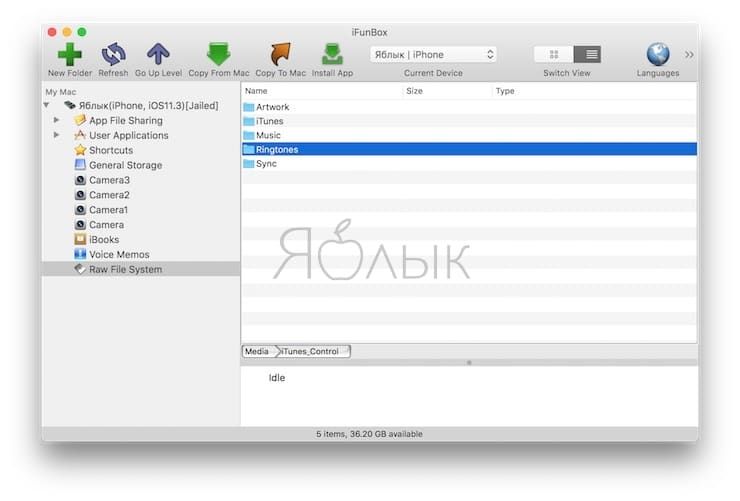
Task: Click the pane splitter handle above Idle
Action: click(469, 363)
